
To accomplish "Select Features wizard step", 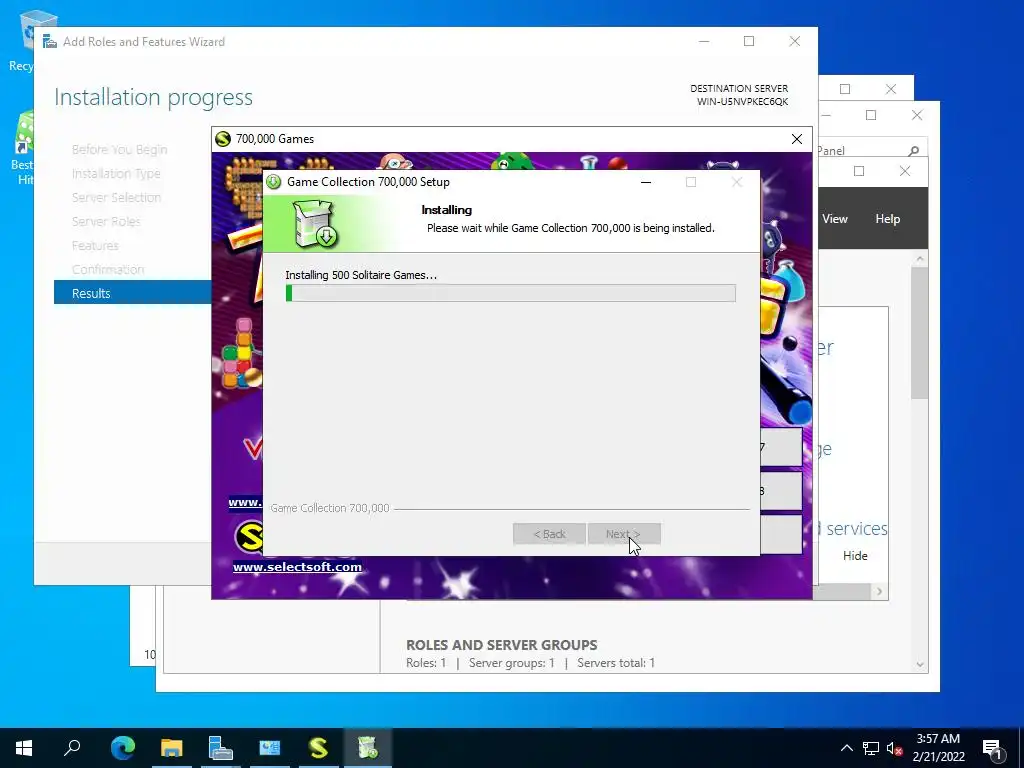I will pyautogui.click(x=95, y=246).
